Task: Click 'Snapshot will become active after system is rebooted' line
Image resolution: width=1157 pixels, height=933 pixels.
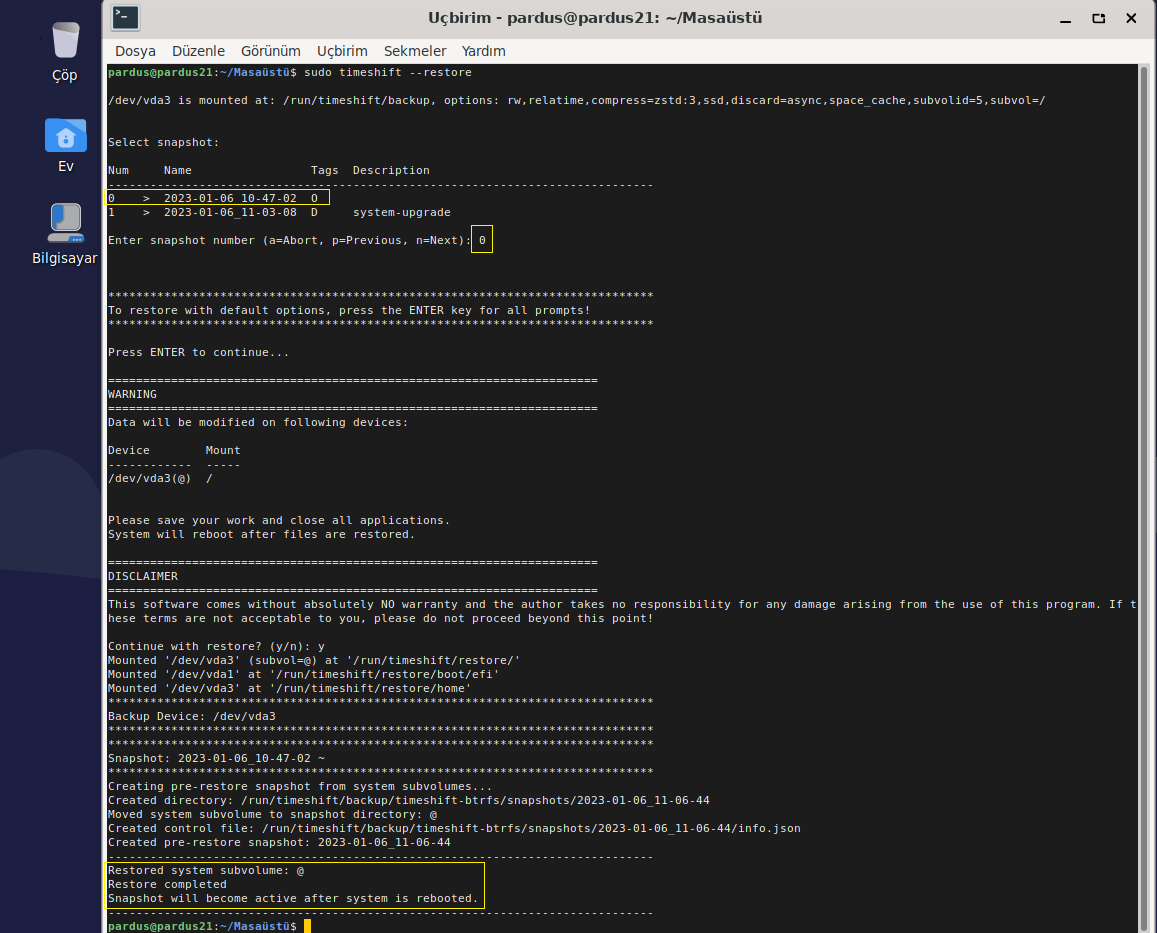Action: point(293,898)
